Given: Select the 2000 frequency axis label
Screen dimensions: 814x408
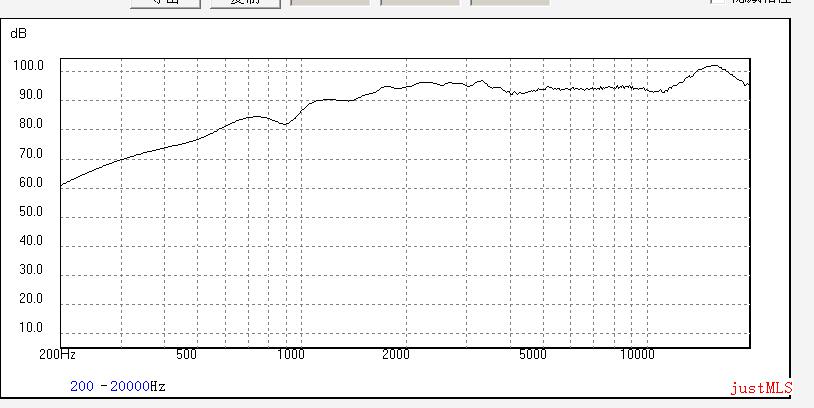Looking at the screenshot, I should (x=396, y=355).
